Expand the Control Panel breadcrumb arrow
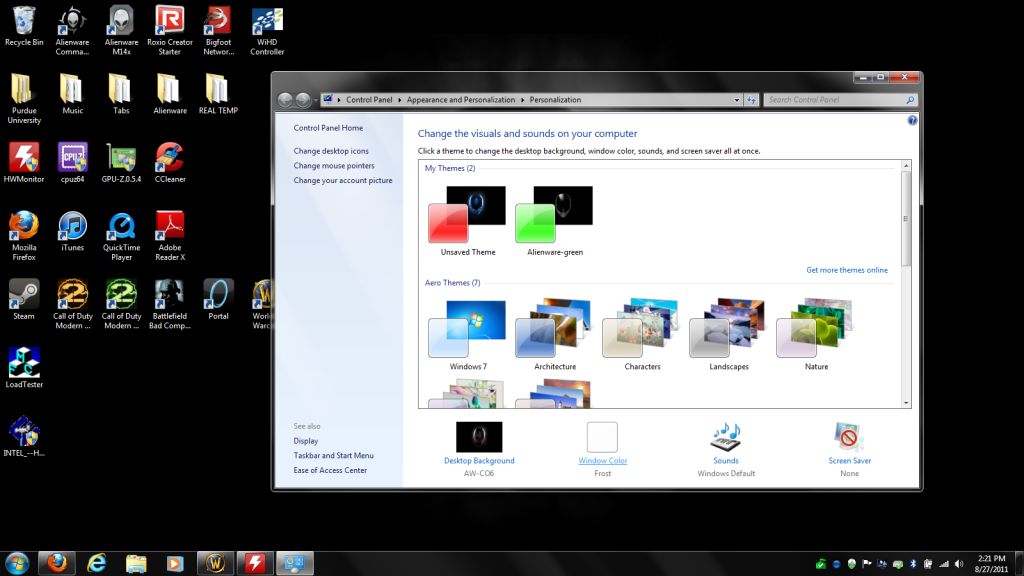1024x576 pixels. point(400,100)
